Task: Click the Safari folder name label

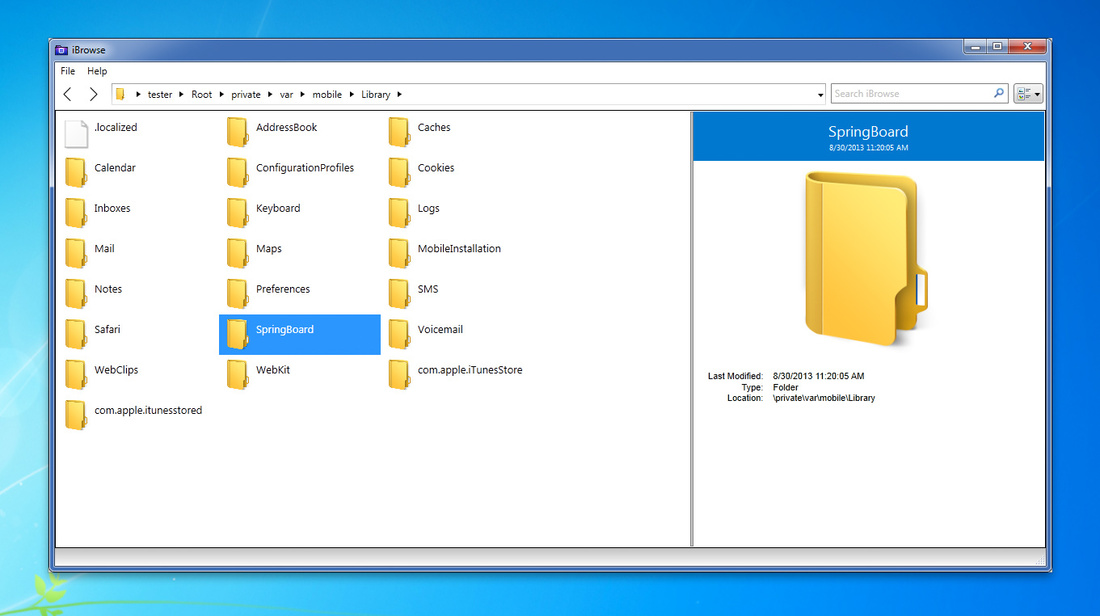Action: (x=107, y=329)
